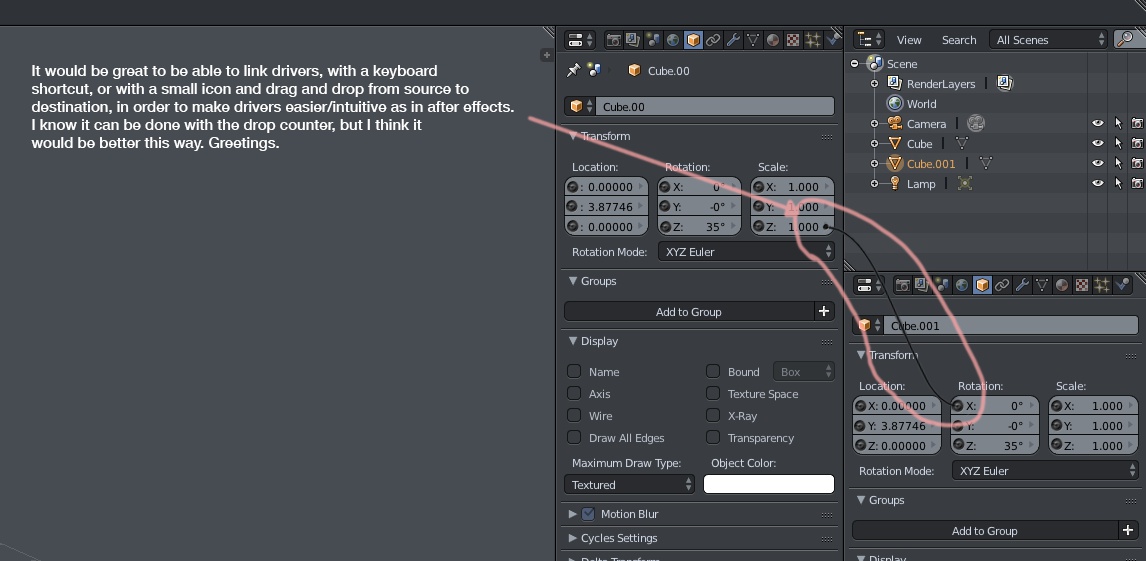
Task: Click Add to Group in Cube.001 panel
Action: [x=984, y=530]
